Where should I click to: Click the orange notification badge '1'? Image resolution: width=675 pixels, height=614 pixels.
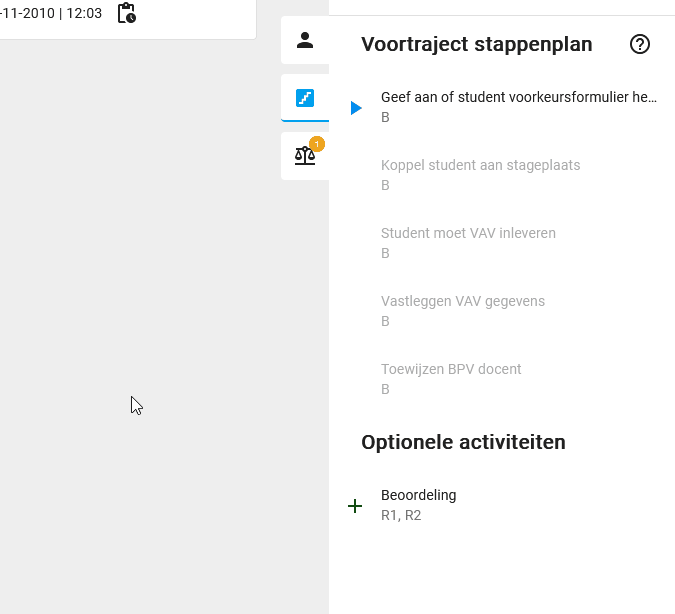pos(317,144)
